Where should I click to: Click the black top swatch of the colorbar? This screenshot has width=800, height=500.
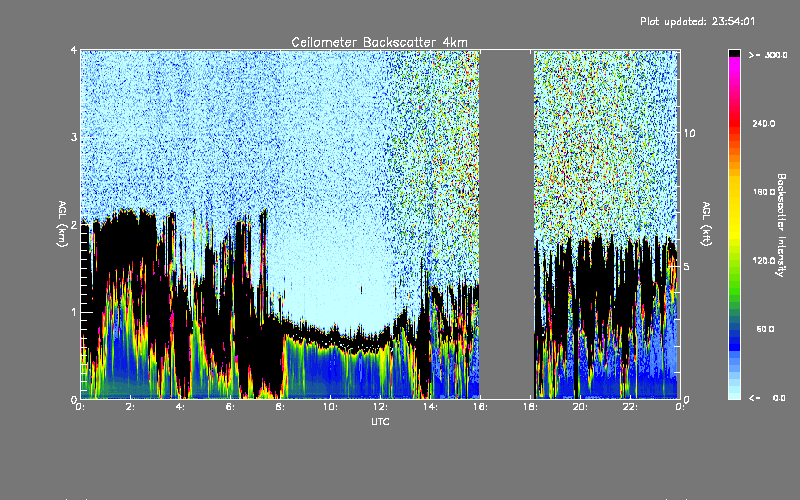tap(734, 54)
